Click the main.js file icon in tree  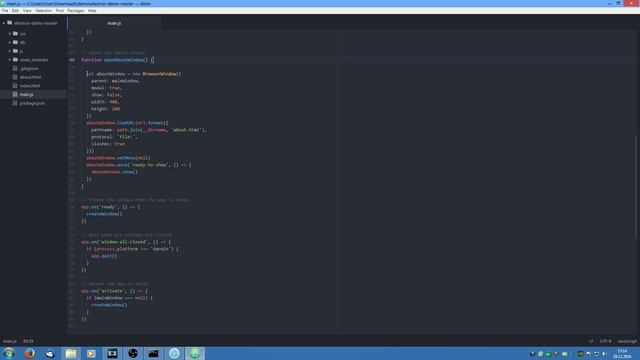(x=15, y=94)
